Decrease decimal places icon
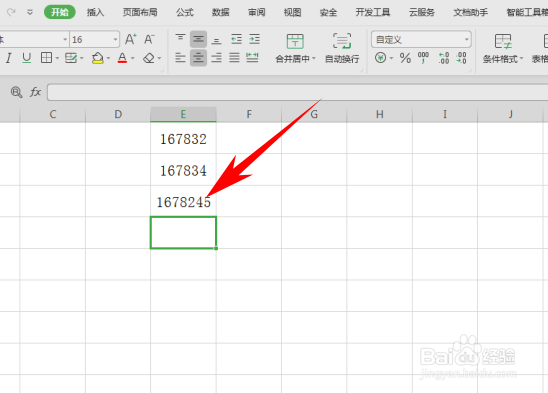This screenshot has width=548, height=393. point(461,58)
